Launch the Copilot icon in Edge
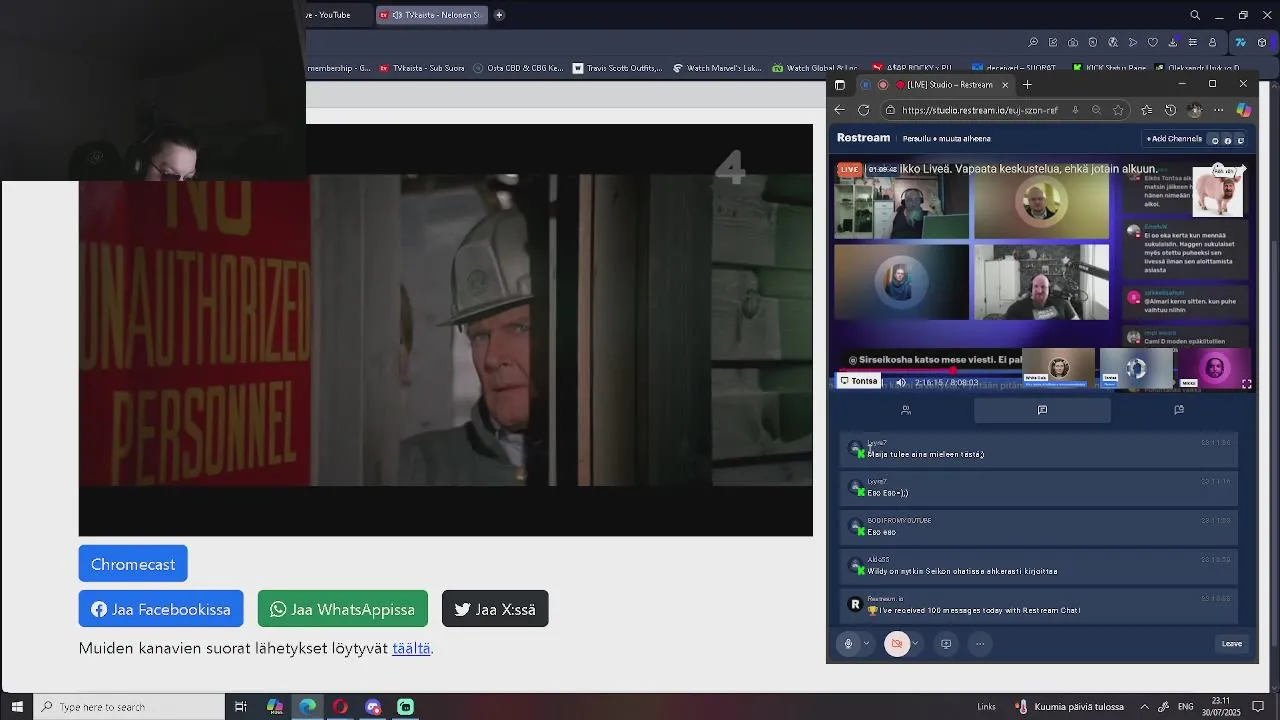Screen dimensions: 1280x720 [1244, 110]
